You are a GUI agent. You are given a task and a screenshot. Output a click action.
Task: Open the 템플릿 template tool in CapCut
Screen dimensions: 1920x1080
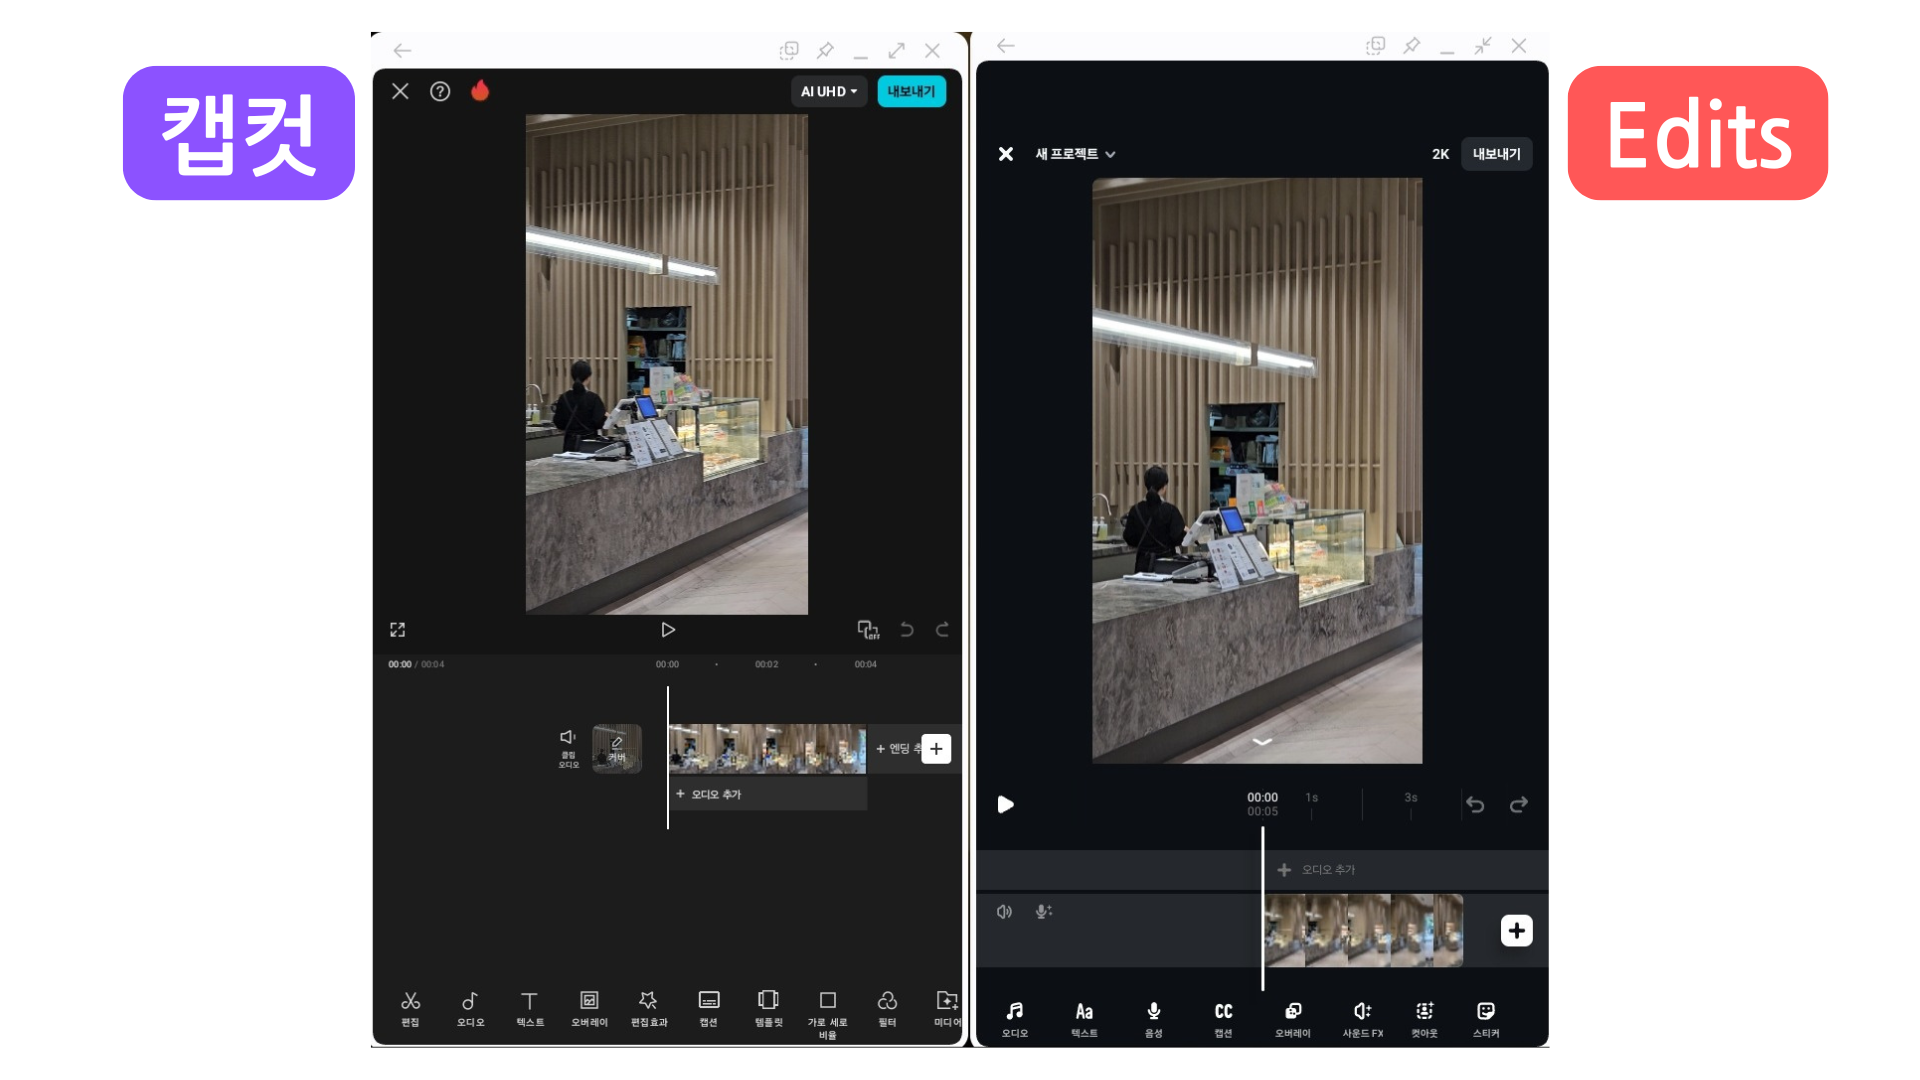[x=768, y=1008]
